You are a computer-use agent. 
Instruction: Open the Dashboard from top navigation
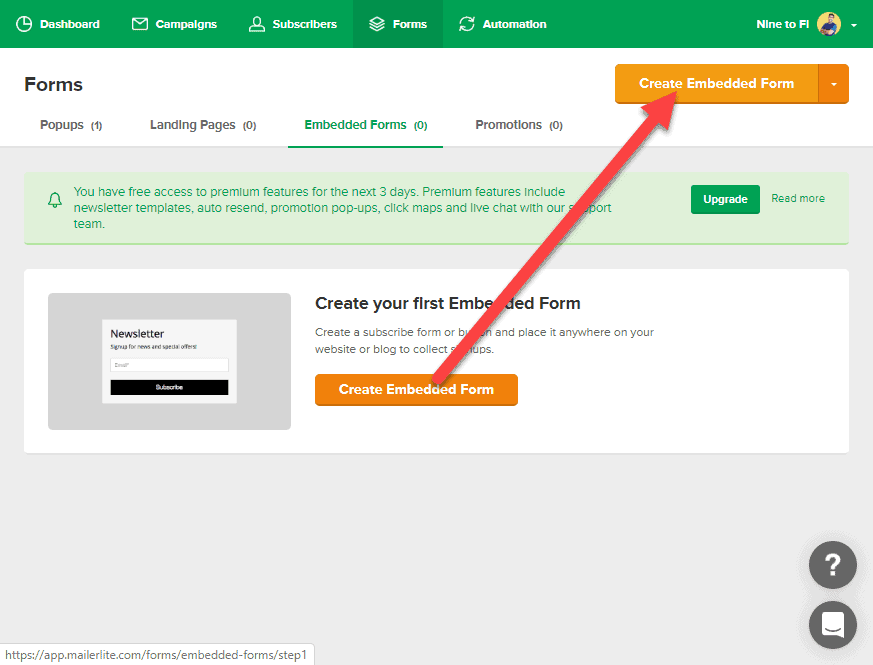pyautogui.click(x=57, y=23)
